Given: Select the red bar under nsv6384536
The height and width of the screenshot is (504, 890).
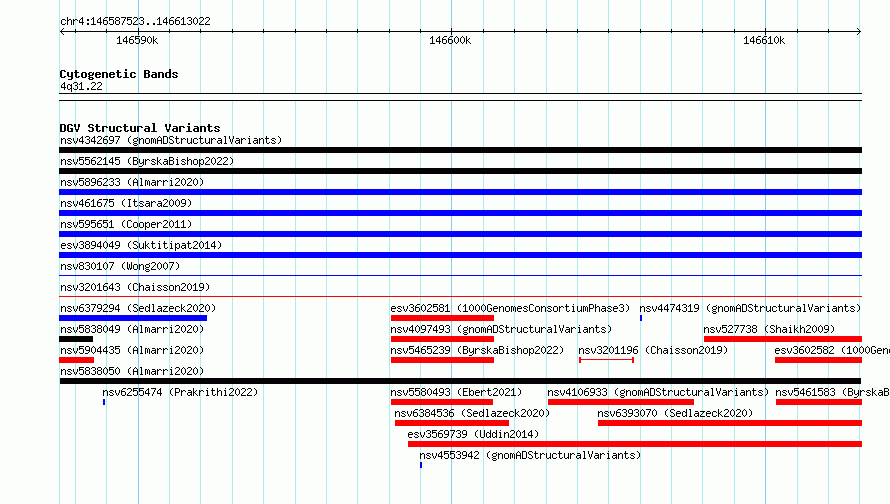Looking at the screenshot, I should (452, 423).
